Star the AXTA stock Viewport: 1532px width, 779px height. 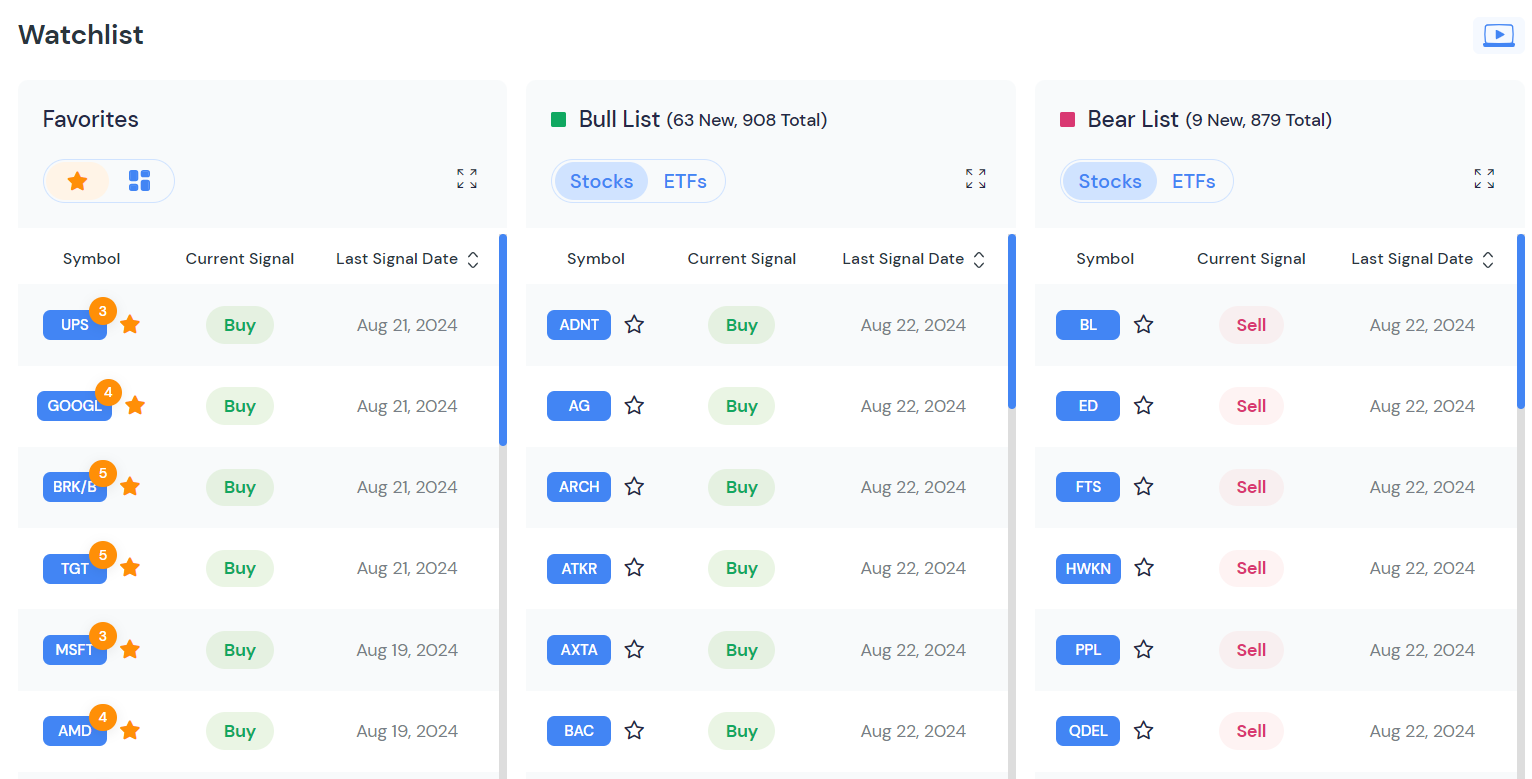(x=634, y=650)
